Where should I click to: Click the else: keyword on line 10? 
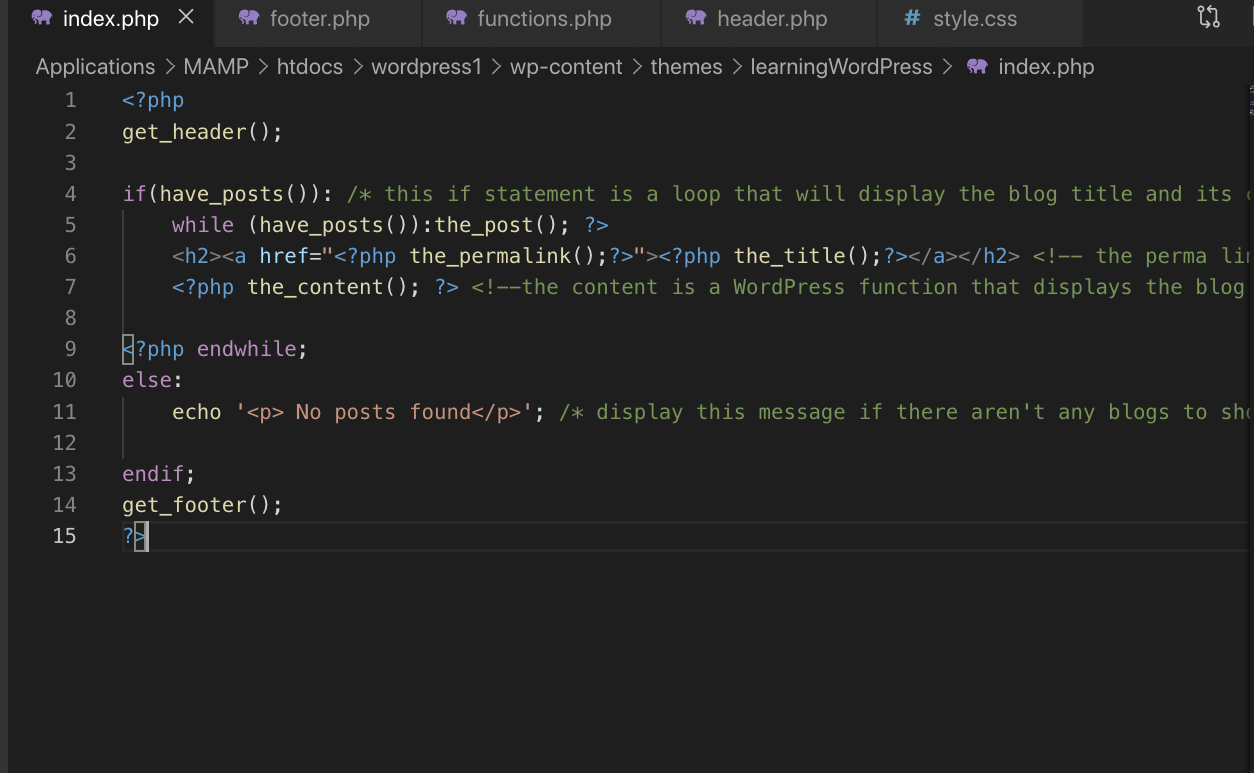[153, 380]
